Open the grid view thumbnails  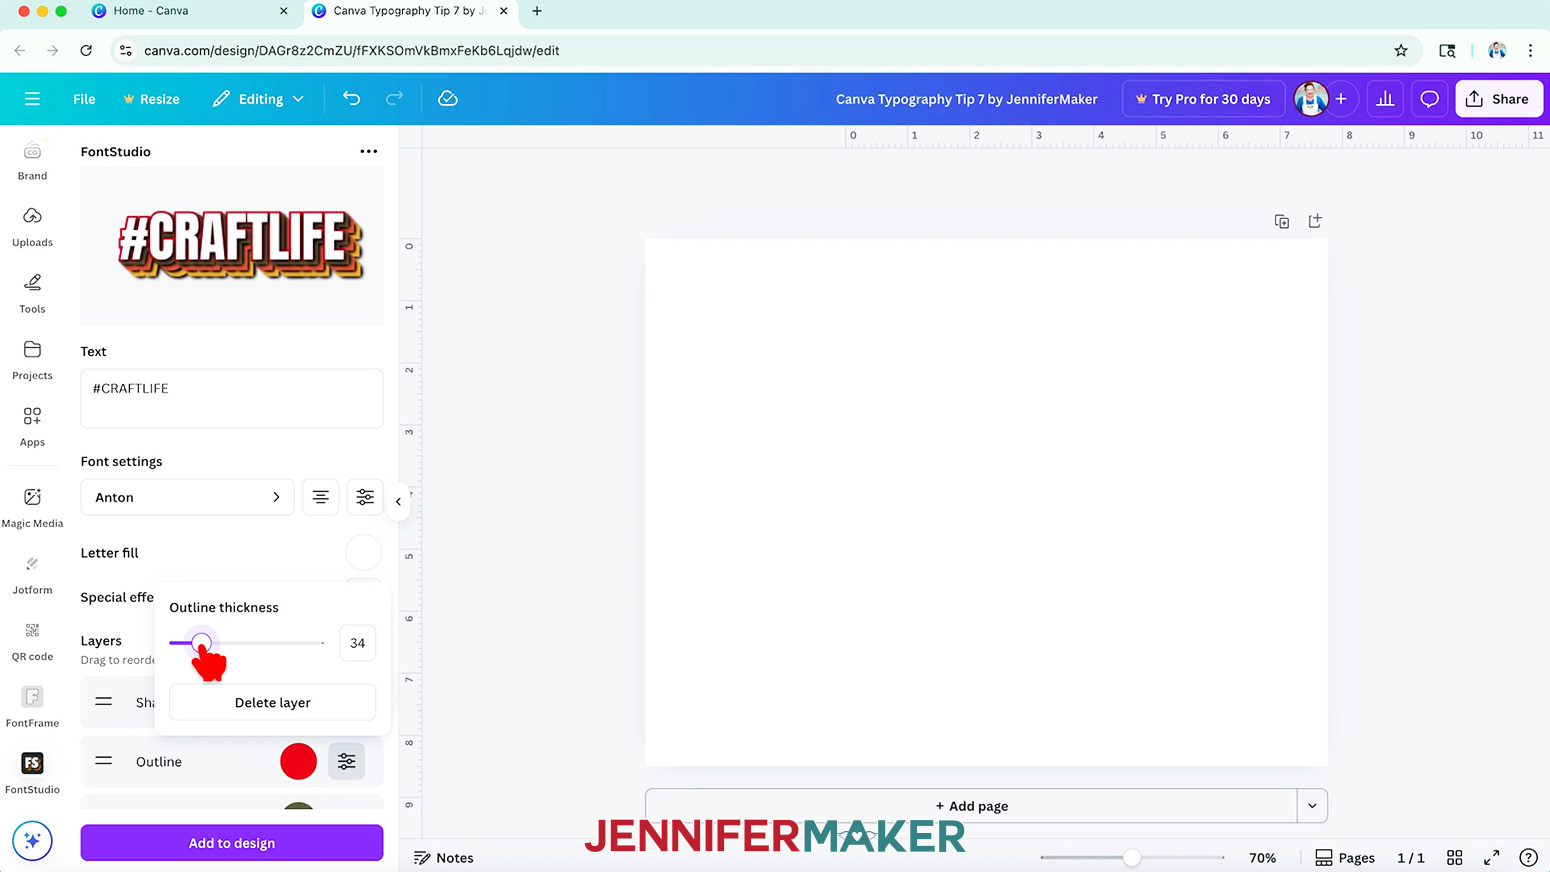pos(1455,858)
